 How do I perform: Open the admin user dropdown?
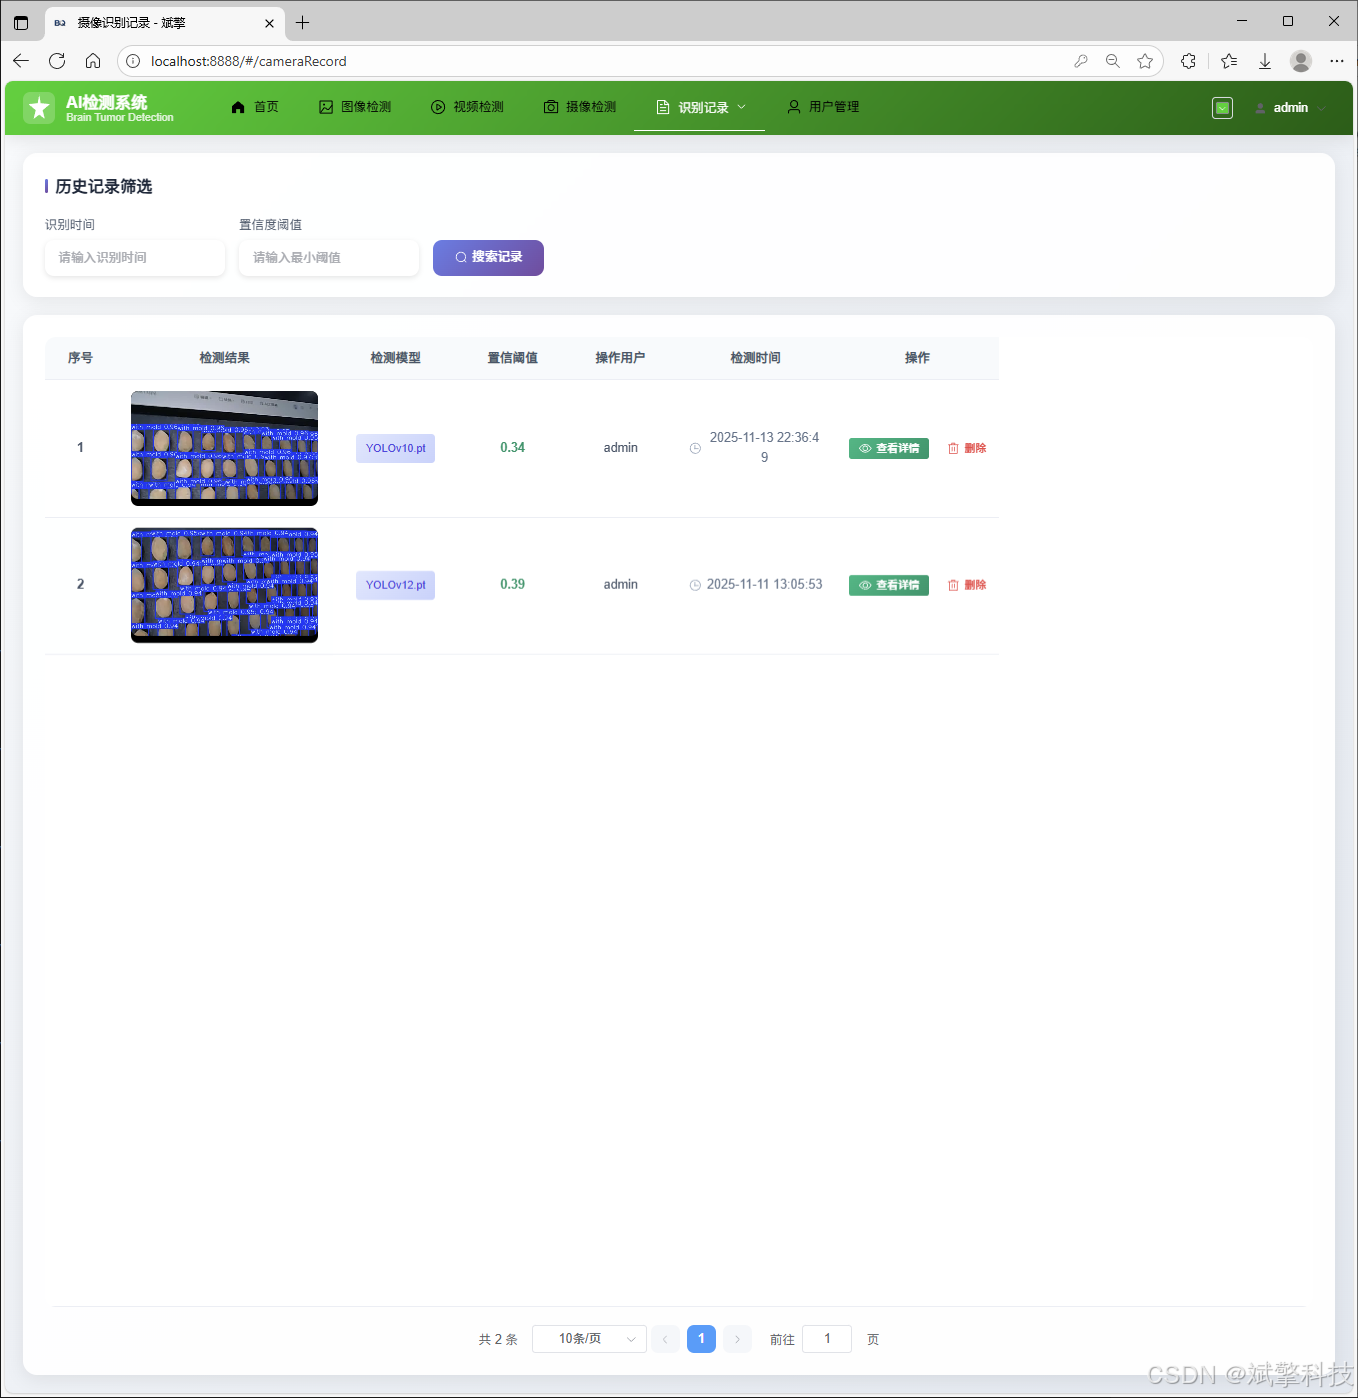tap(1290, 108)
